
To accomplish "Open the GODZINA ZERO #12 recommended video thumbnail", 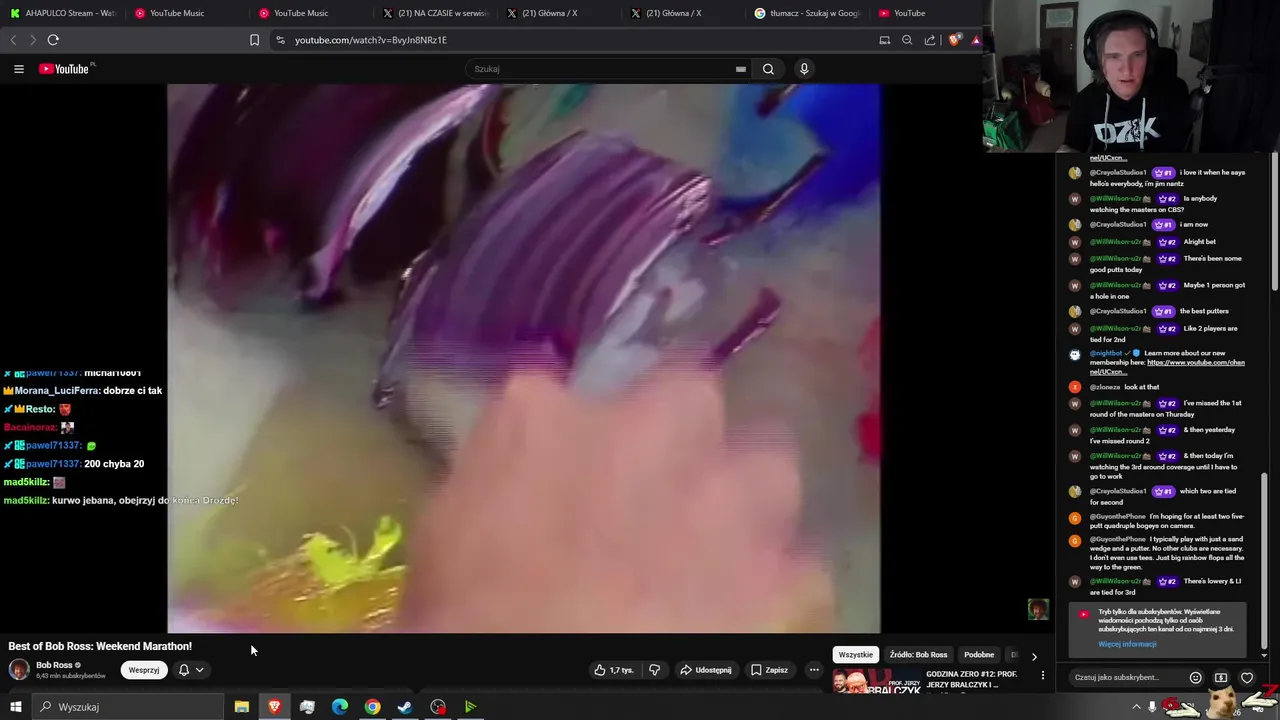I will [x=877, y=681].
